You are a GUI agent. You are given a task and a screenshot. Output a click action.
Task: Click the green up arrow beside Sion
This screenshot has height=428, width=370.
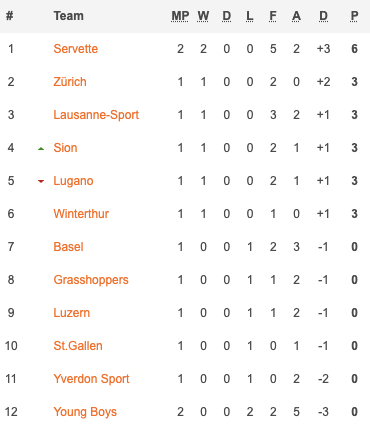pos(41,149)
